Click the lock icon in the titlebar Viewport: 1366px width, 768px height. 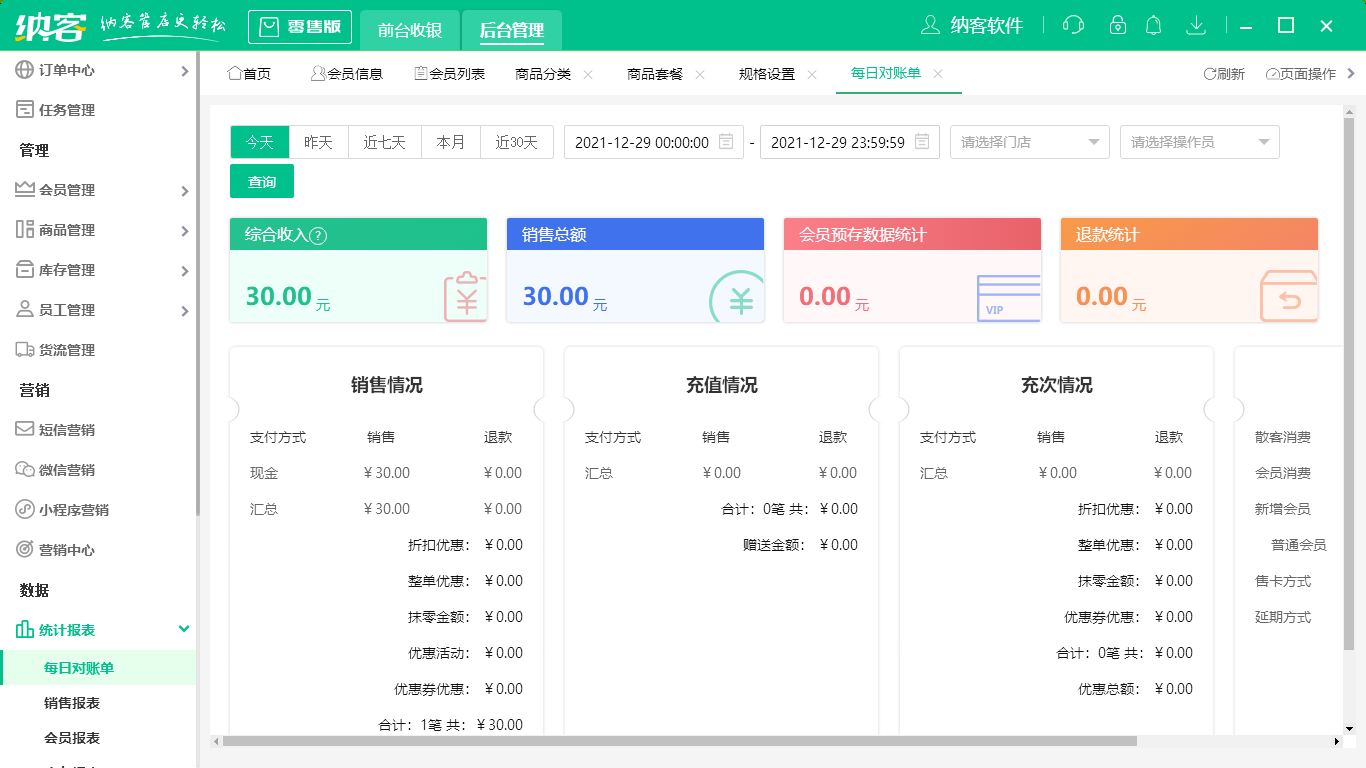1113,25
